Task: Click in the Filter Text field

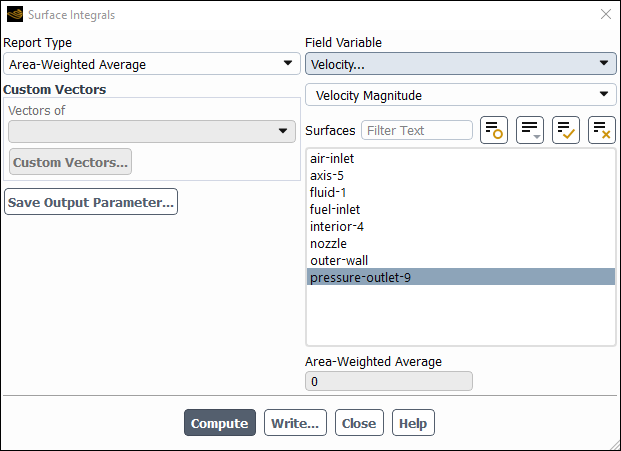Action: (417, 130)
